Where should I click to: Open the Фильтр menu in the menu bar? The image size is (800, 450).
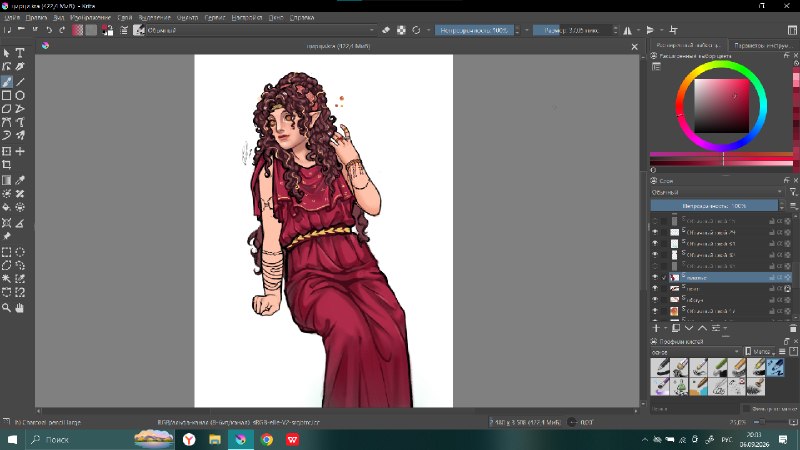(x=187, y=17)
